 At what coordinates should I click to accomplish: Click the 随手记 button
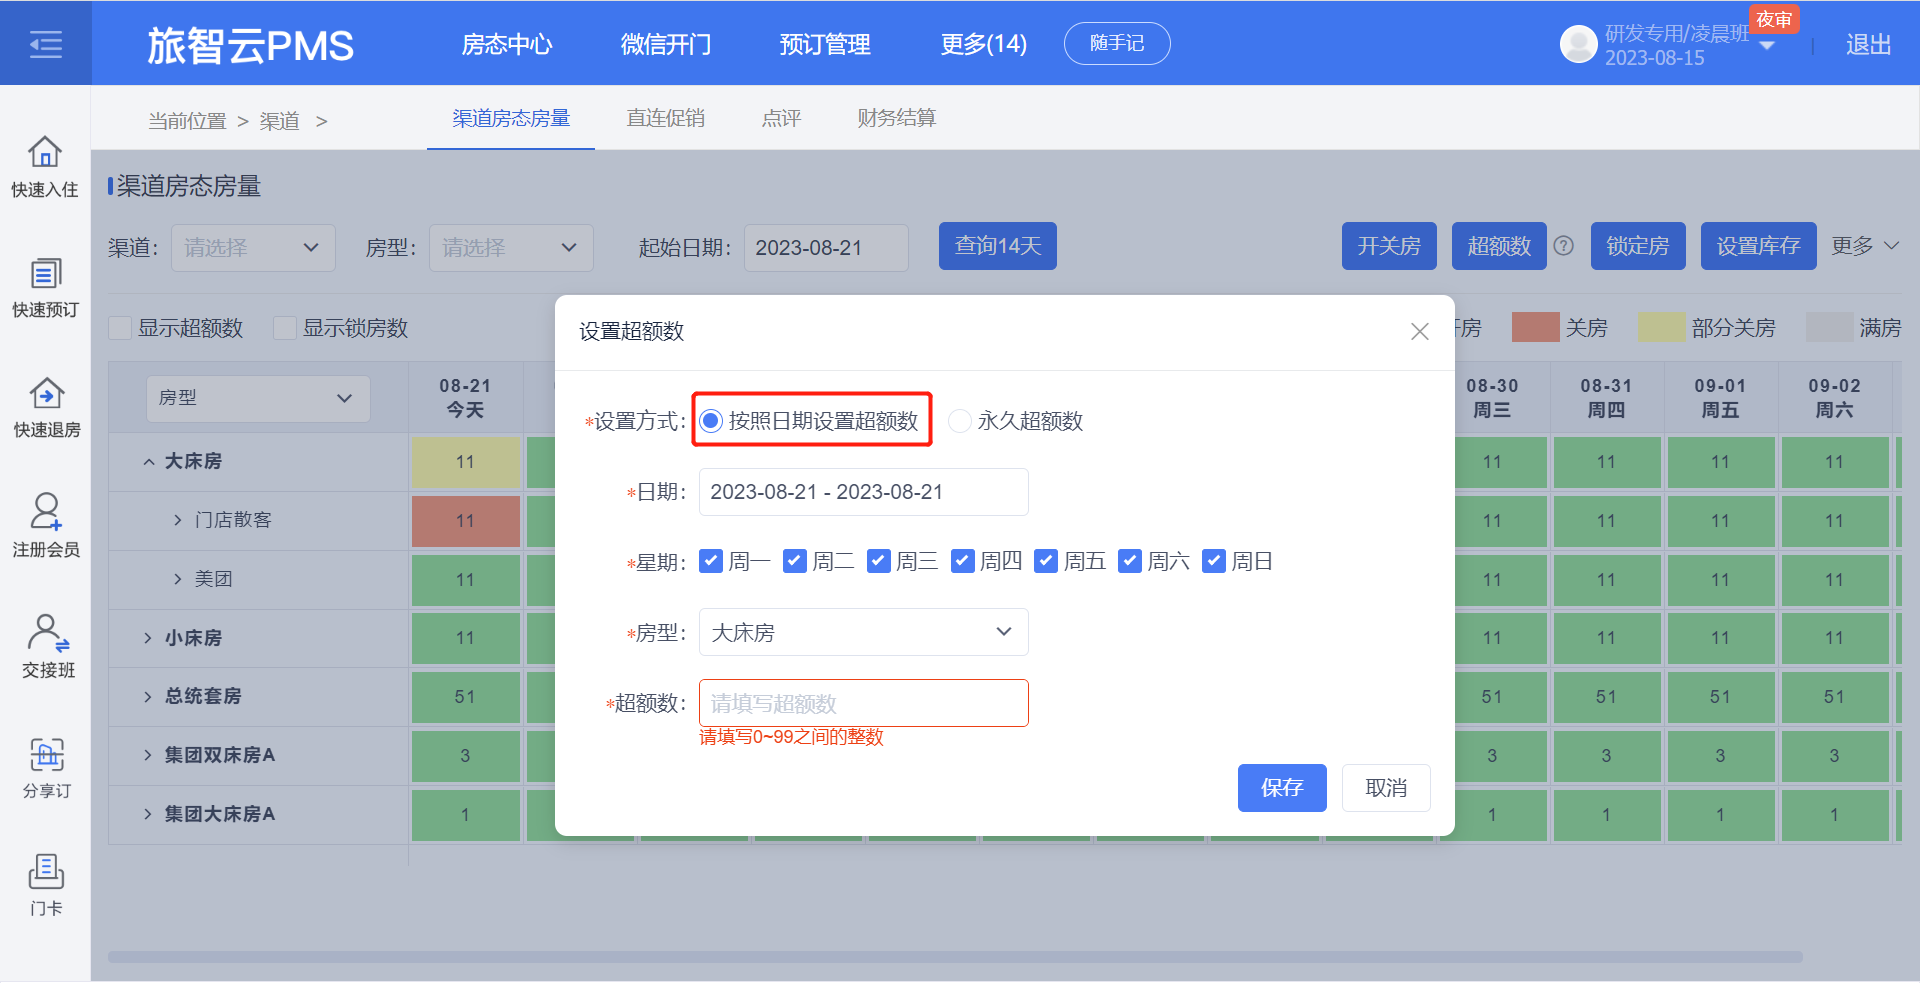pyautogui.click(x=1117, y=43)
